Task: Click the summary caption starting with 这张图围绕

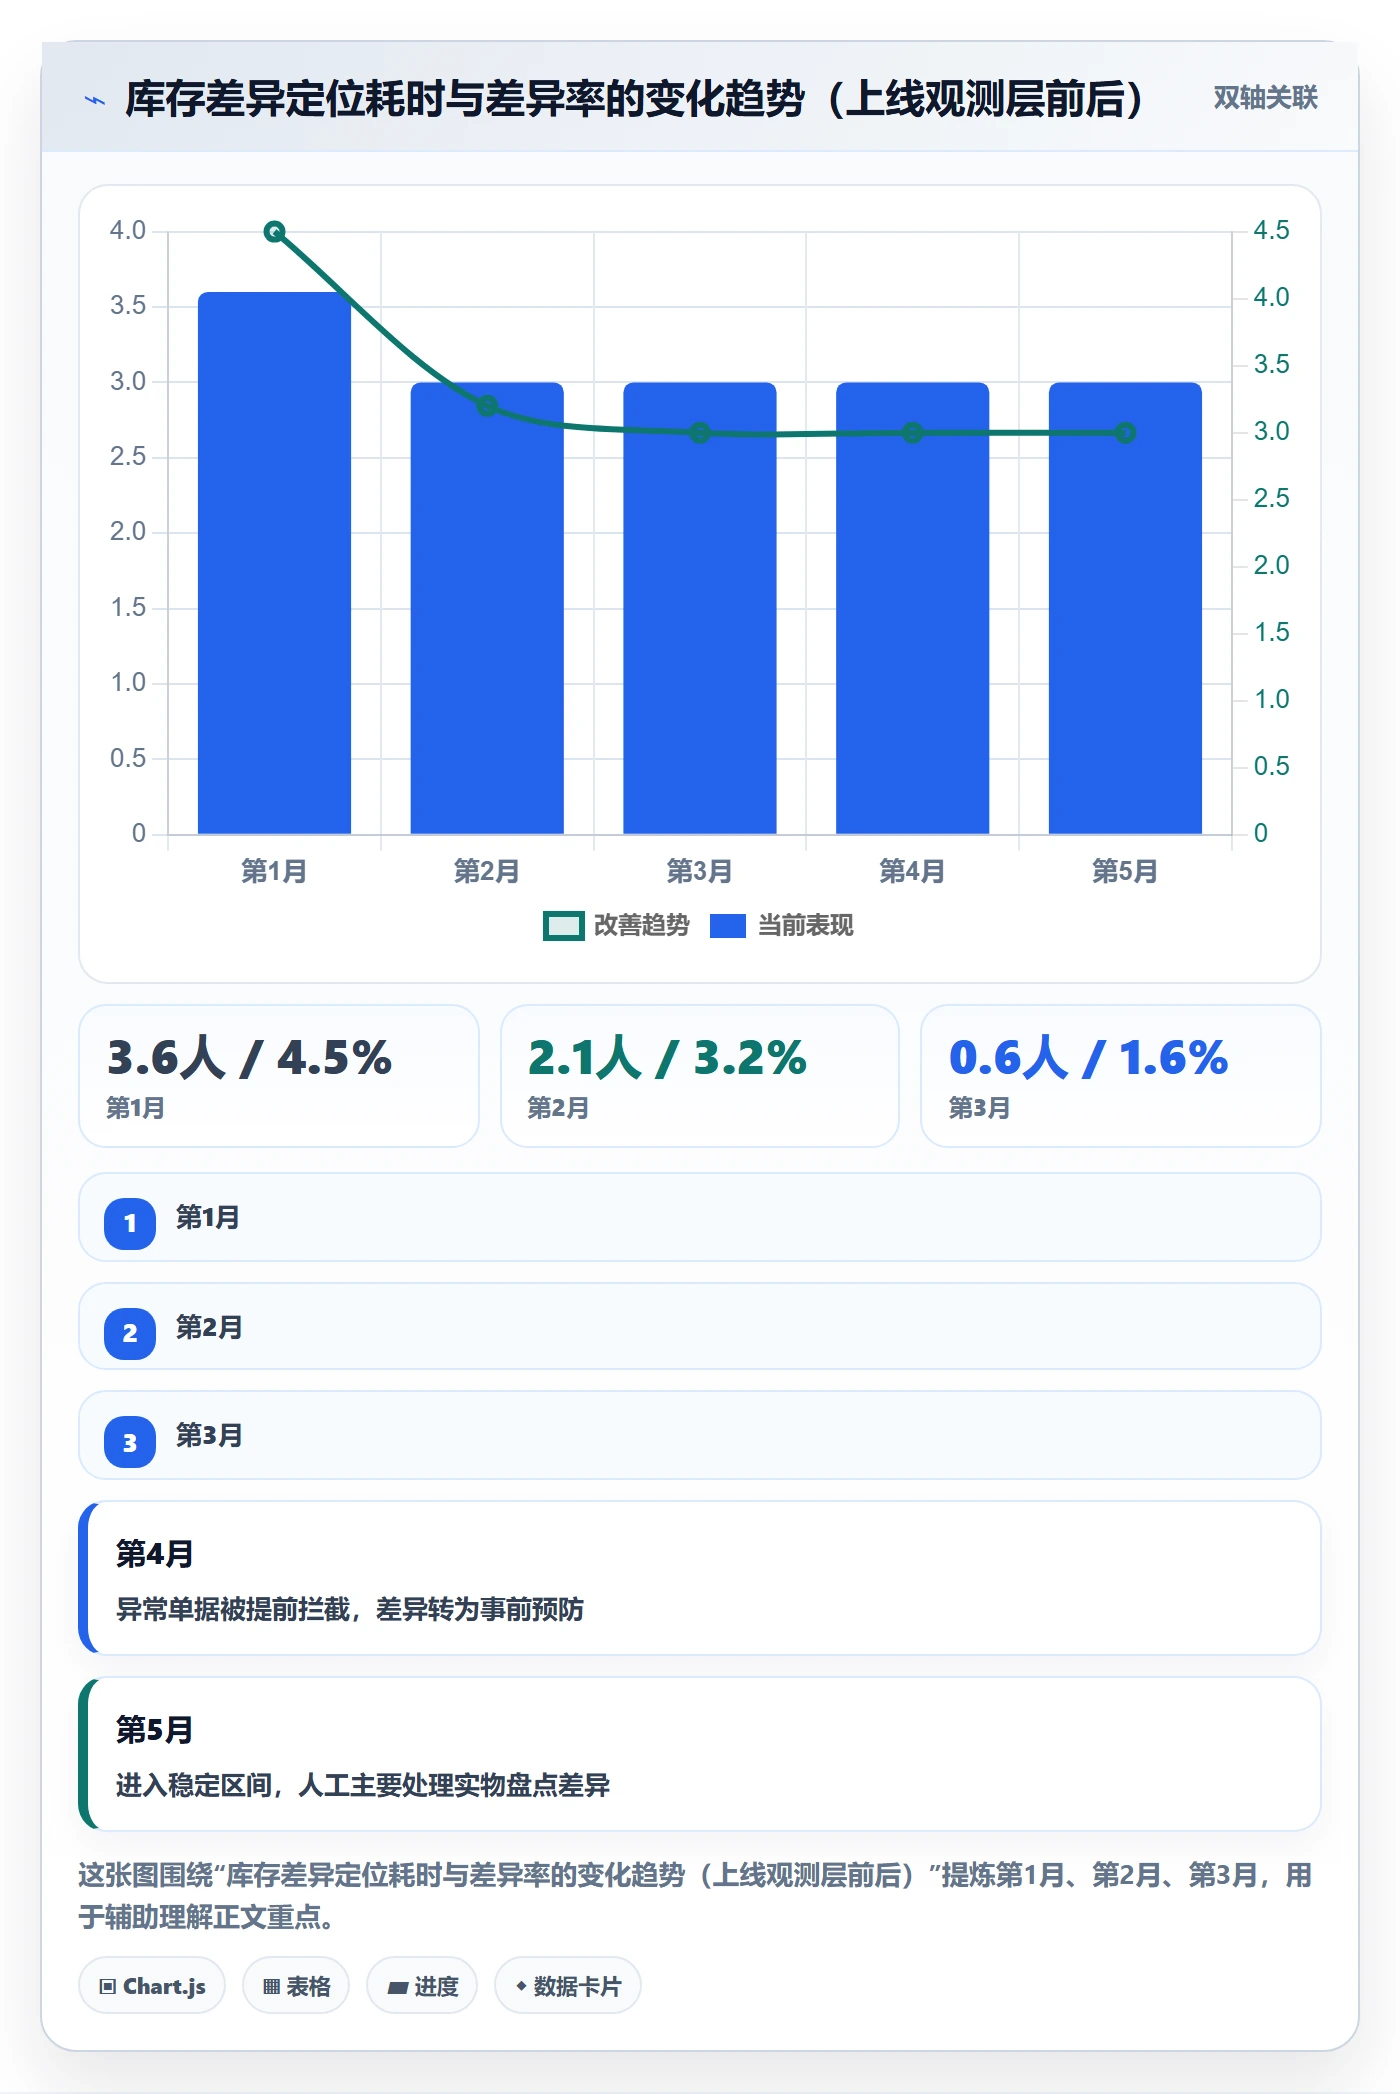Action: pos(696,1896)
